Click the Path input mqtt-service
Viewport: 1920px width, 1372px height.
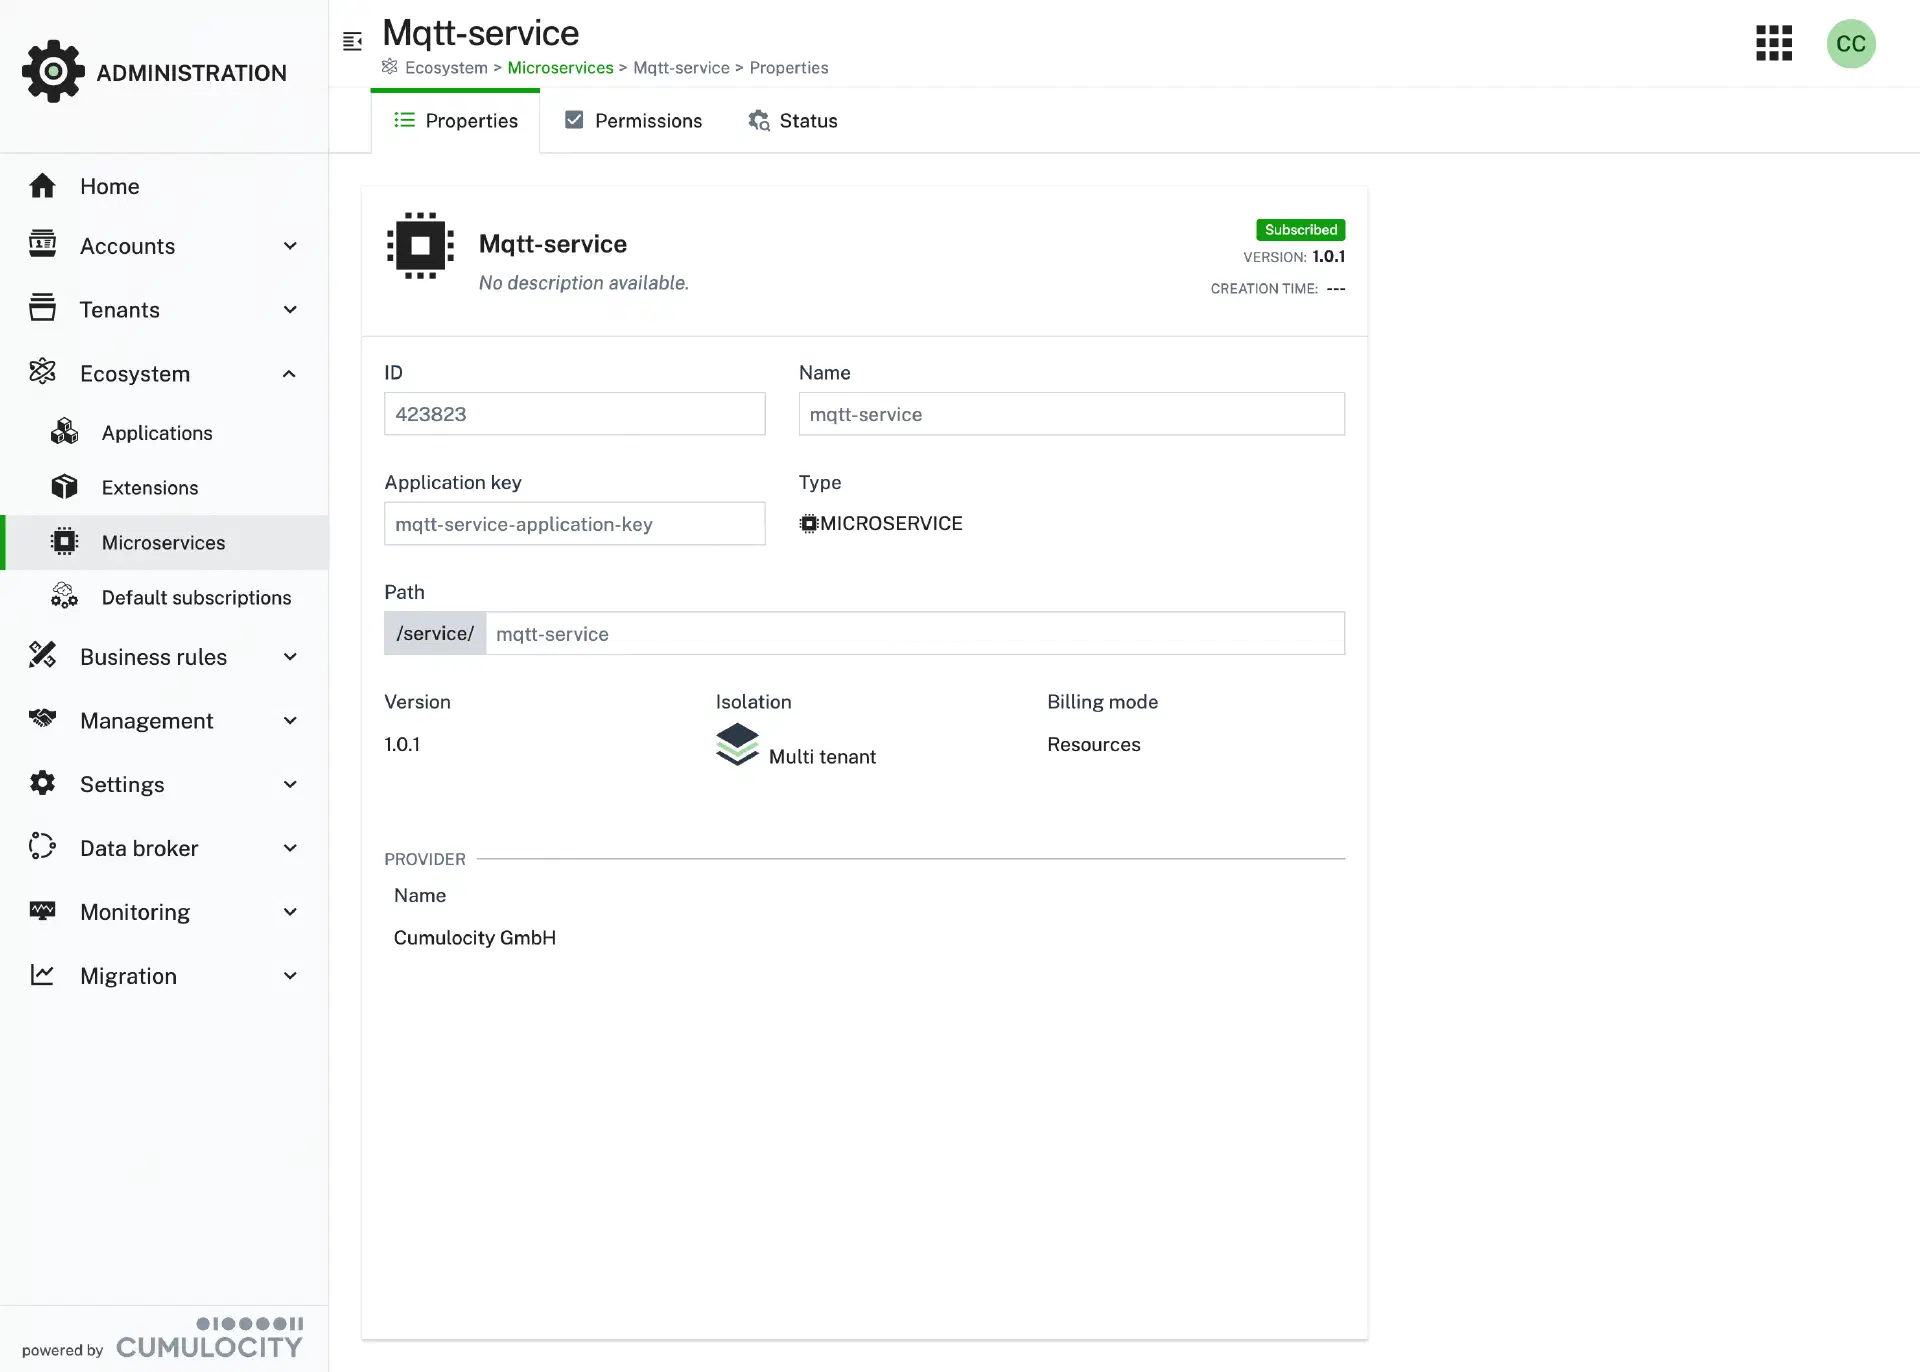pos(915,634)
